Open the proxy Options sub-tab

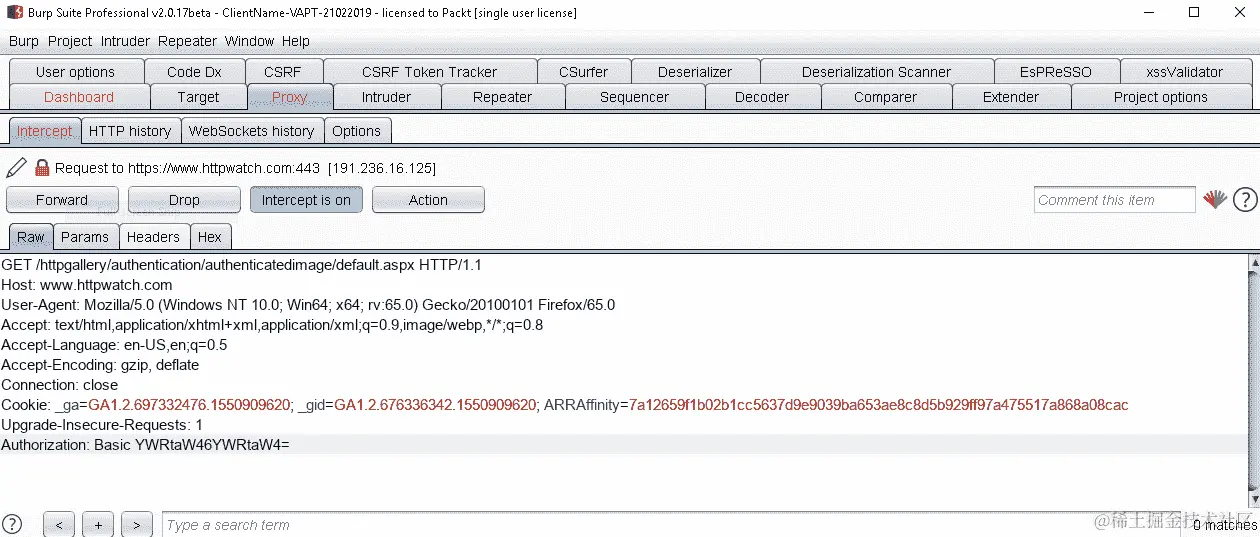click(356, 131)
